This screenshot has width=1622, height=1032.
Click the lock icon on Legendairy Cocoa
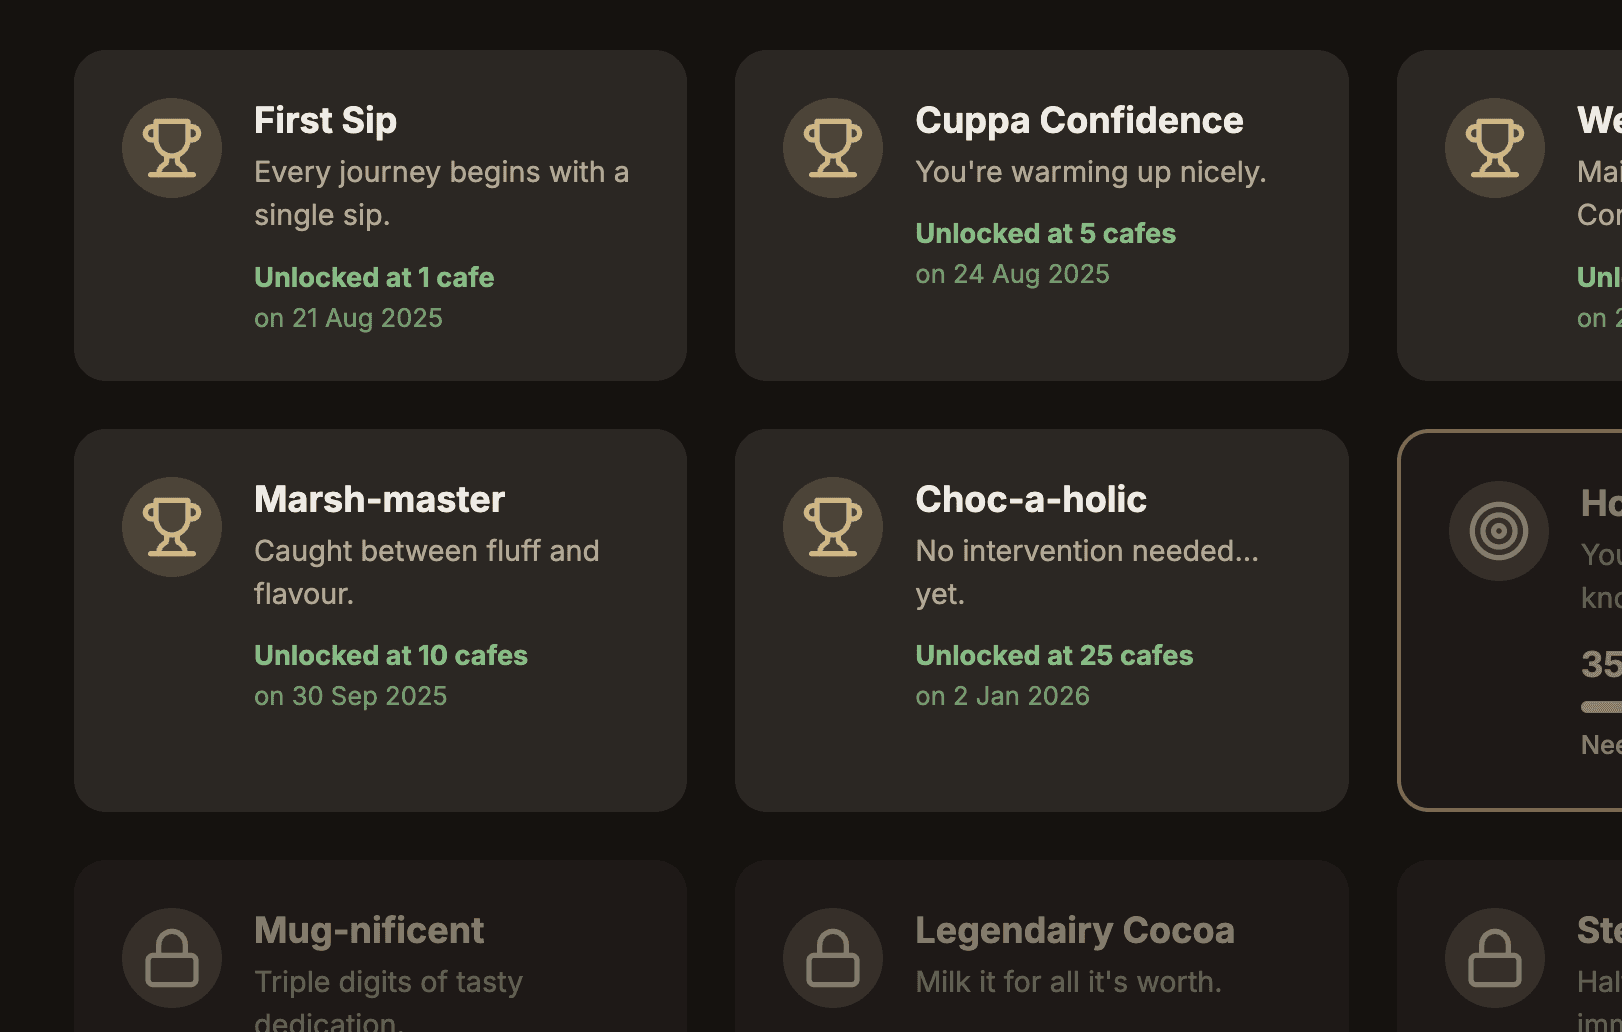(x=832, y=957)
